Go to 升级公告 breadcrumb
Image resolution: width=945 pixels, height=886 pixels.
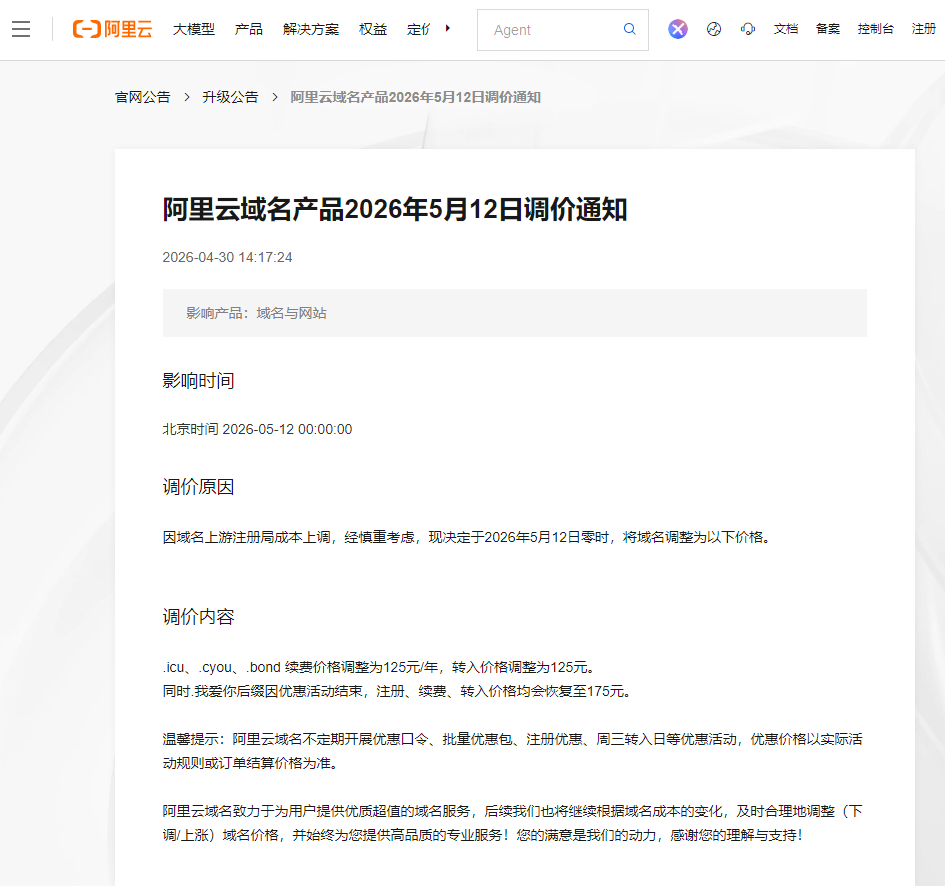(x=230, y=97)
